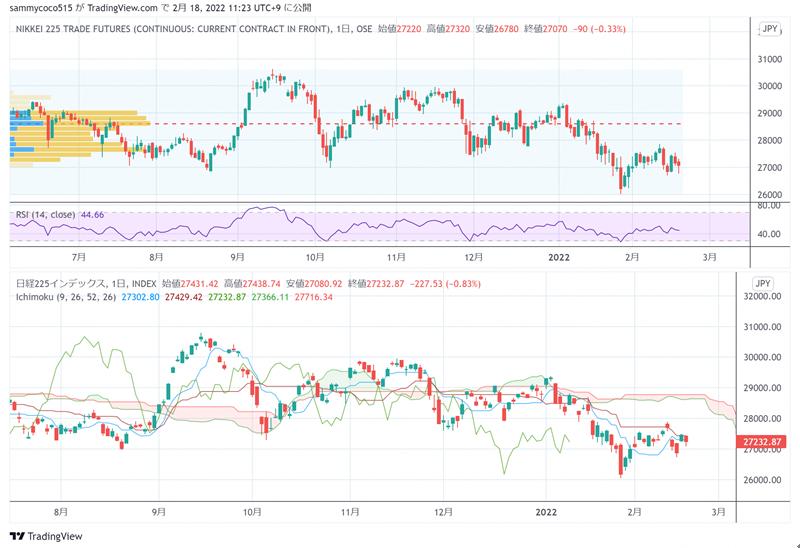
Task: Click the 9月 label on the upper time axis
Action: pyautogui.click(x=237, y=257)
